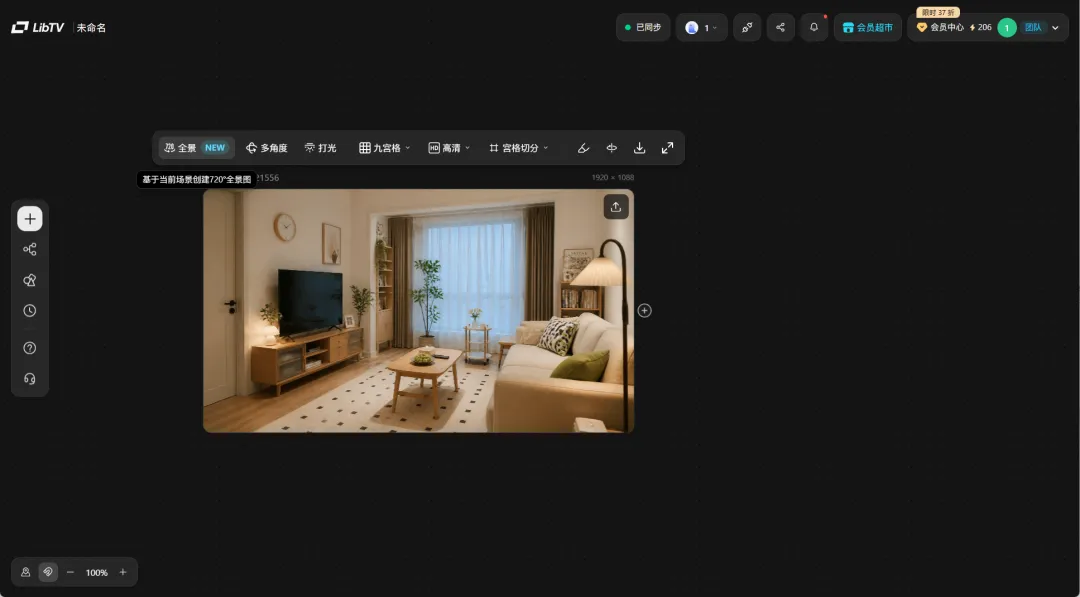Open the notification bell
This screenshot has height=597, width=1080.
814,28
